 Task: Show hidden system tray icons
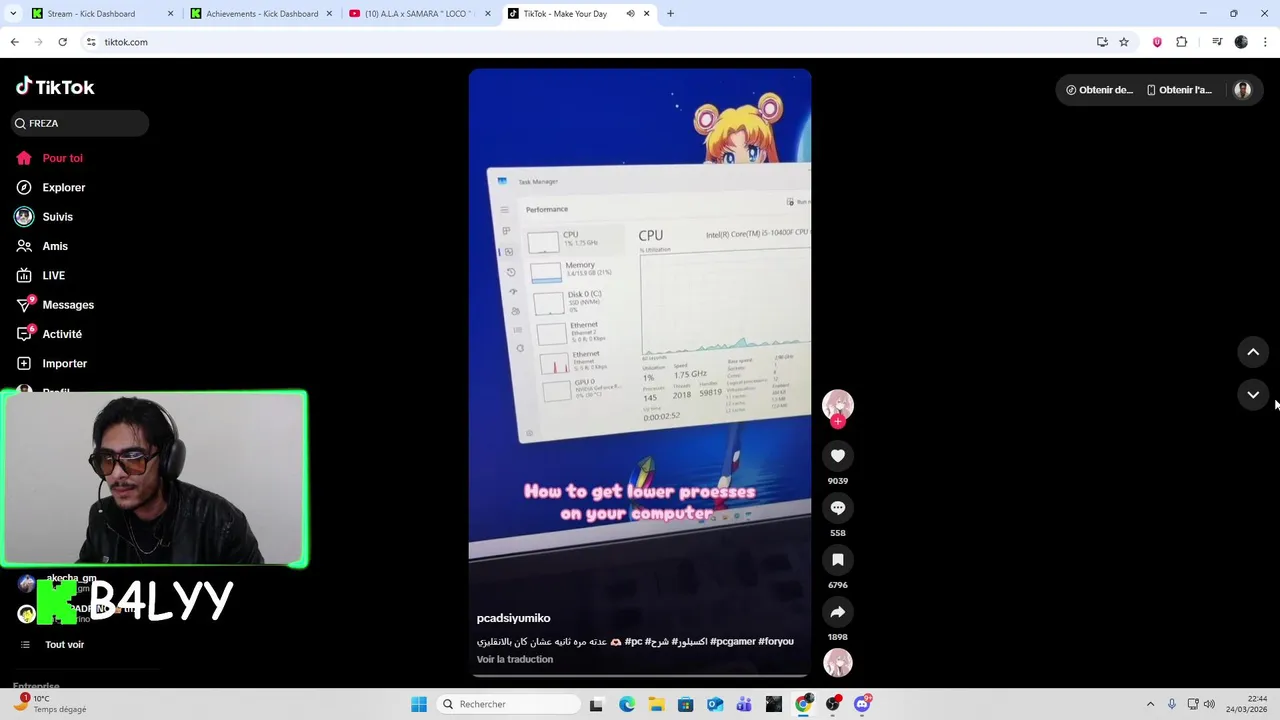point(1150,704)
